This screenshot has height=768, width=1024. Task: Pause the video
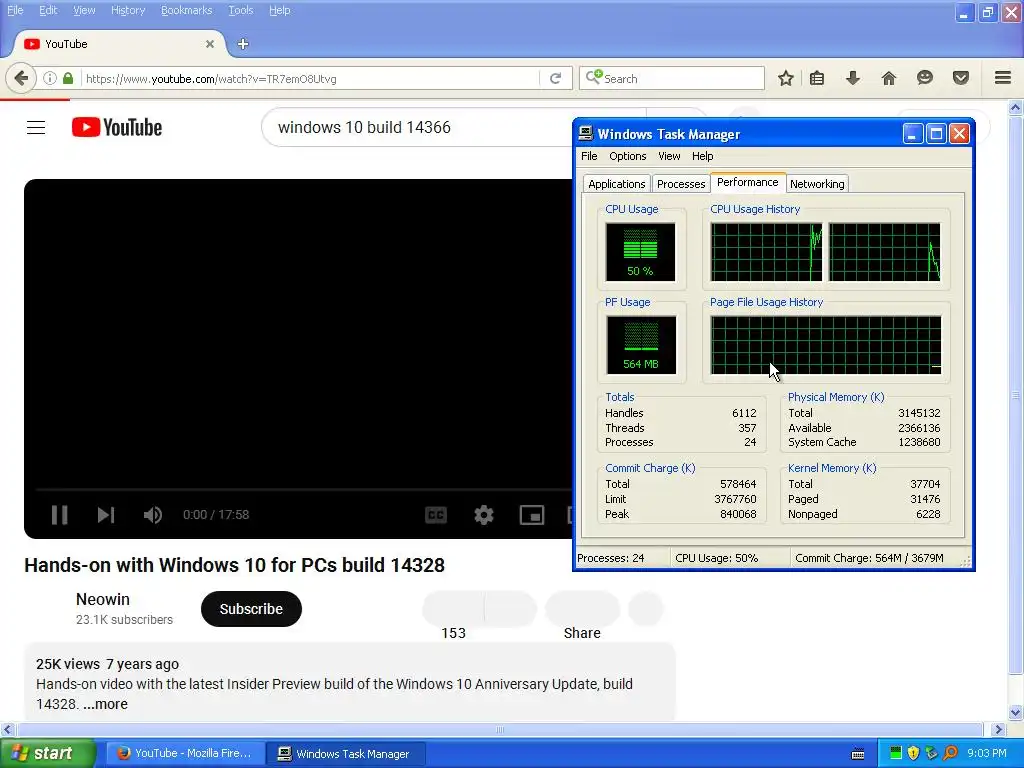click(x=59, y=515)
